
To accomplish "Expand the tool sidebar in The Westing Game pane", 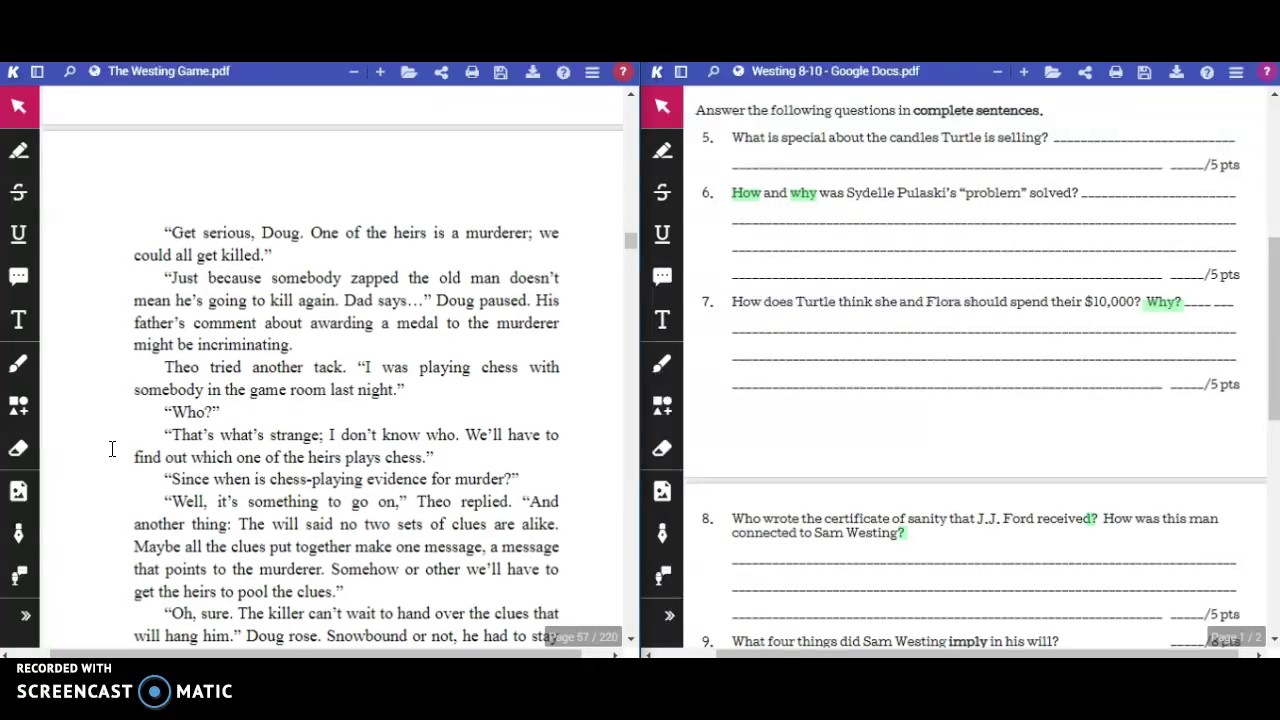I will pyautogui.click(x=25, y=616).
